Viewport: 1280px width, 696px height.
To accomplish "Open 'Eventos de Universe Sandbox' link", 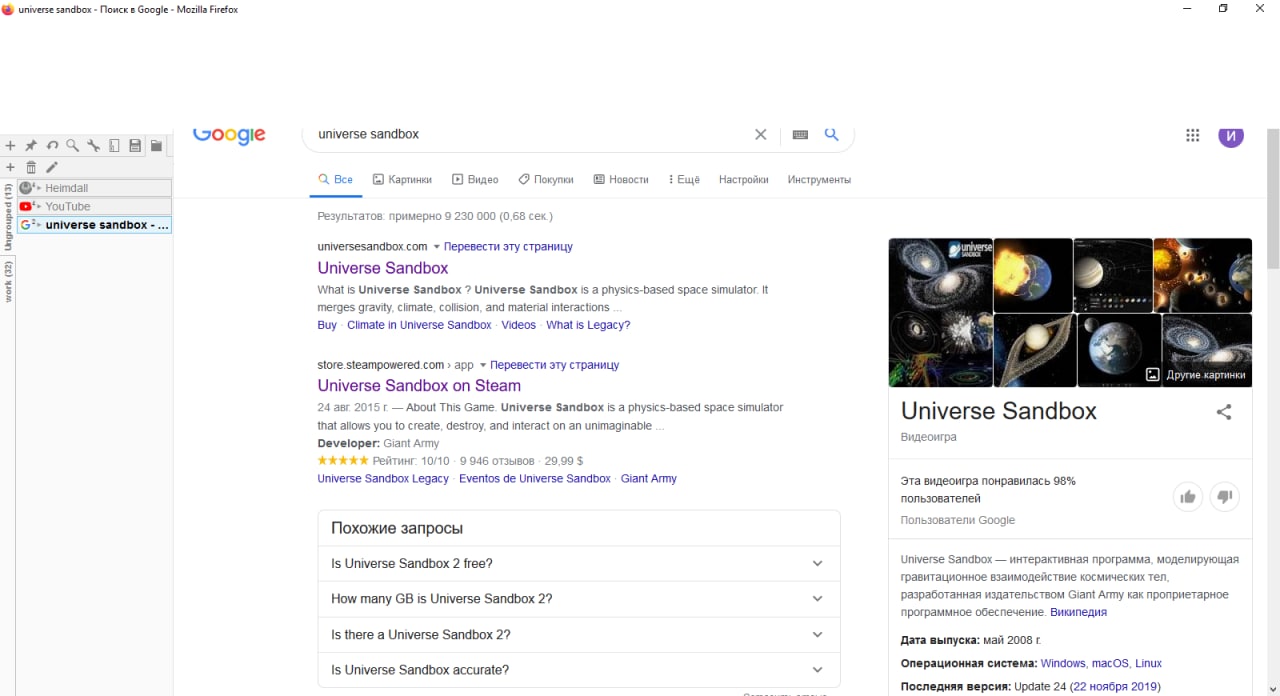I will pos(535,479).
